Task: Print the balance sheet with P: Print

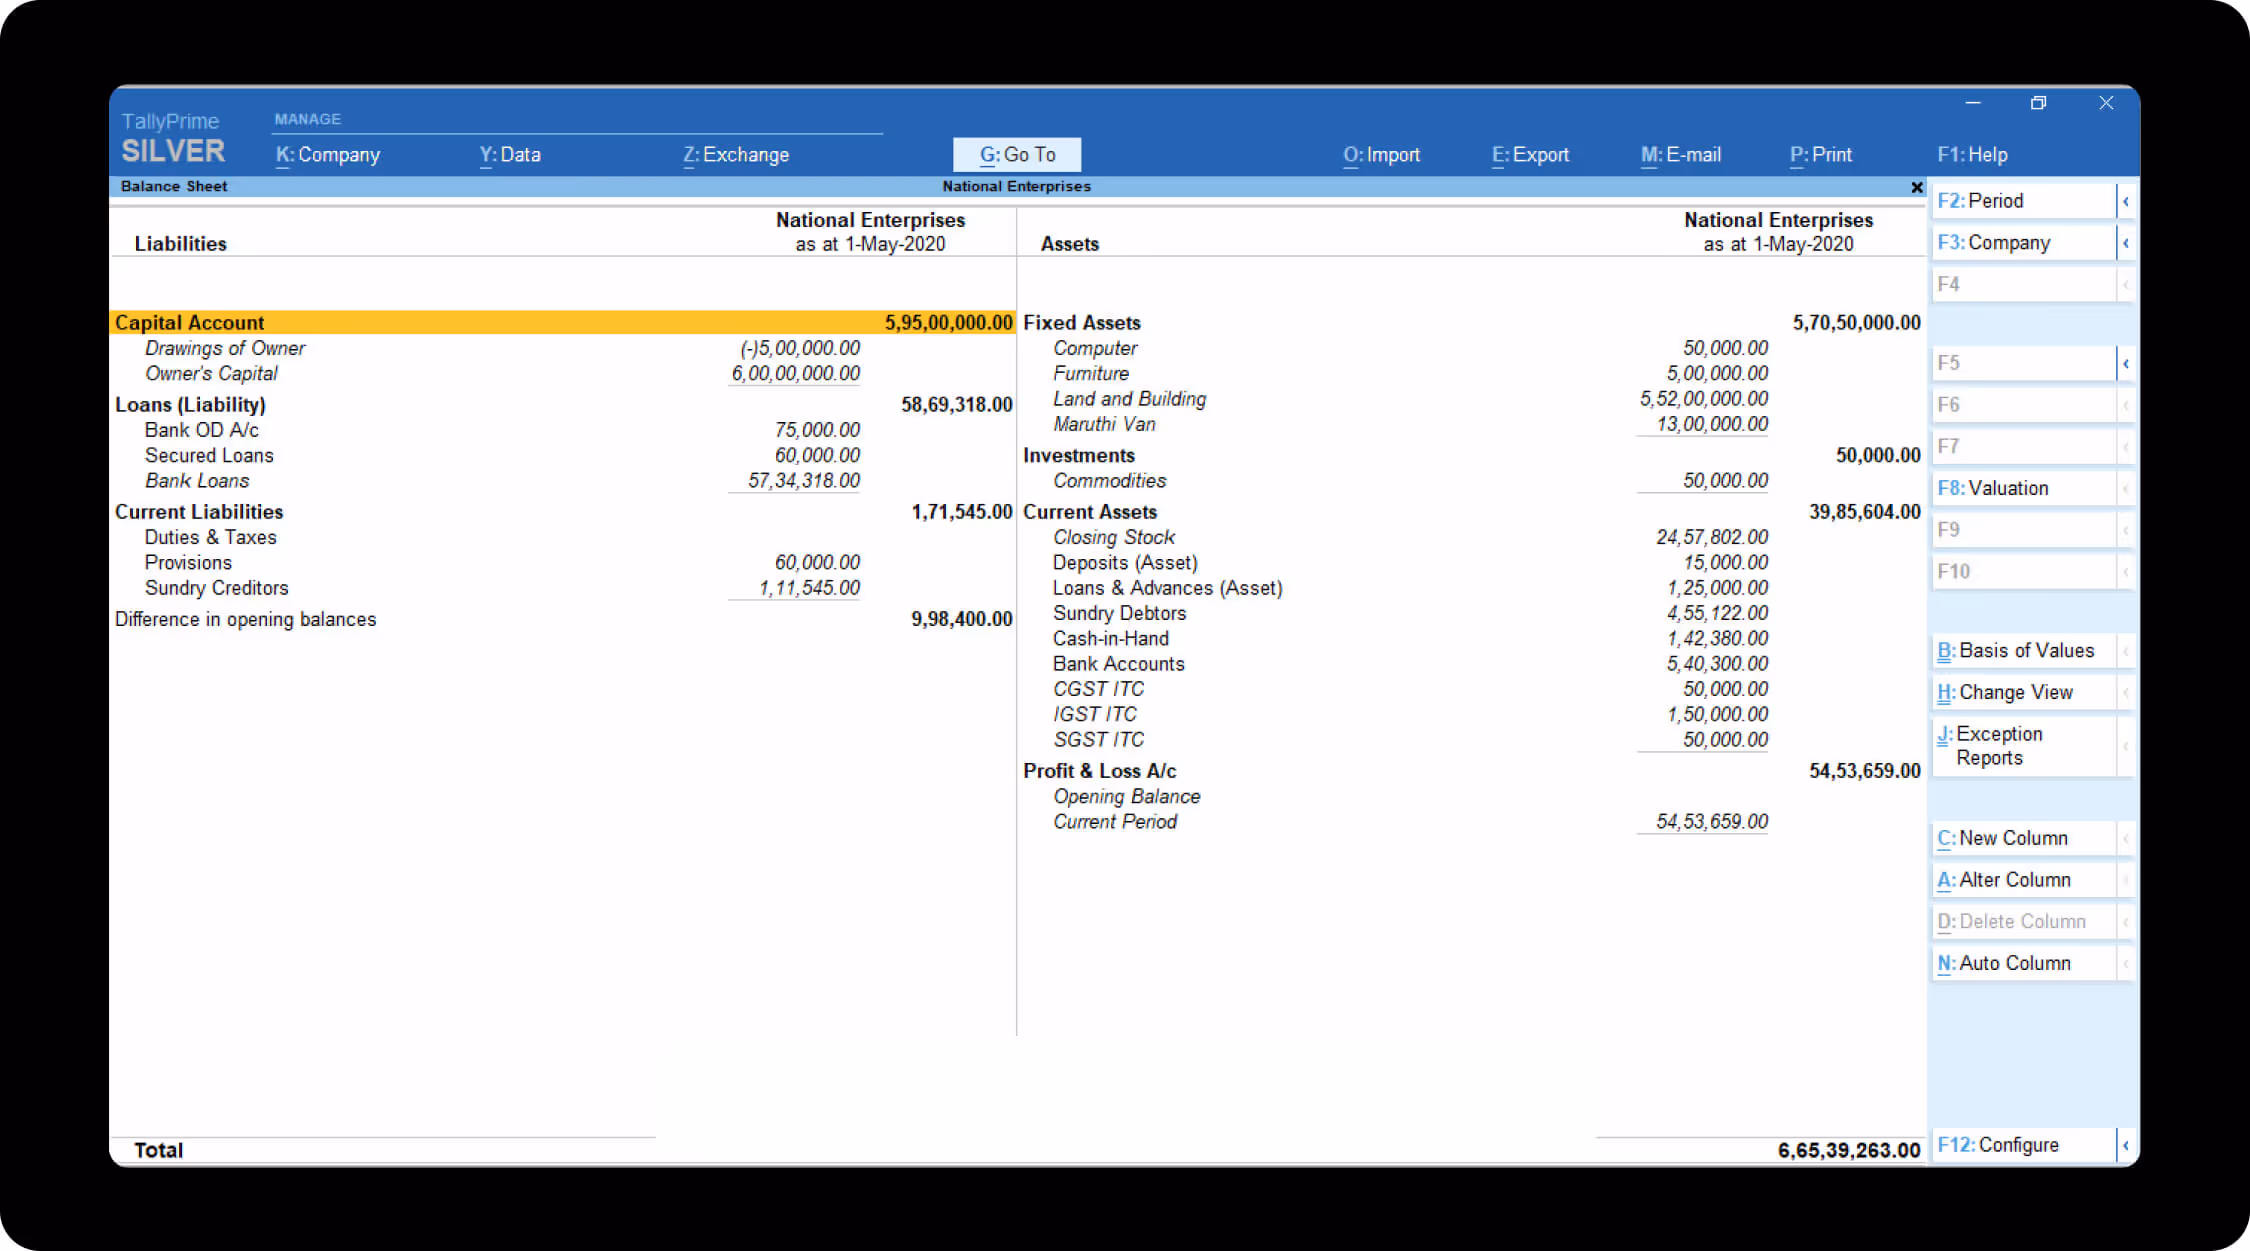Action: (1821, 154)
